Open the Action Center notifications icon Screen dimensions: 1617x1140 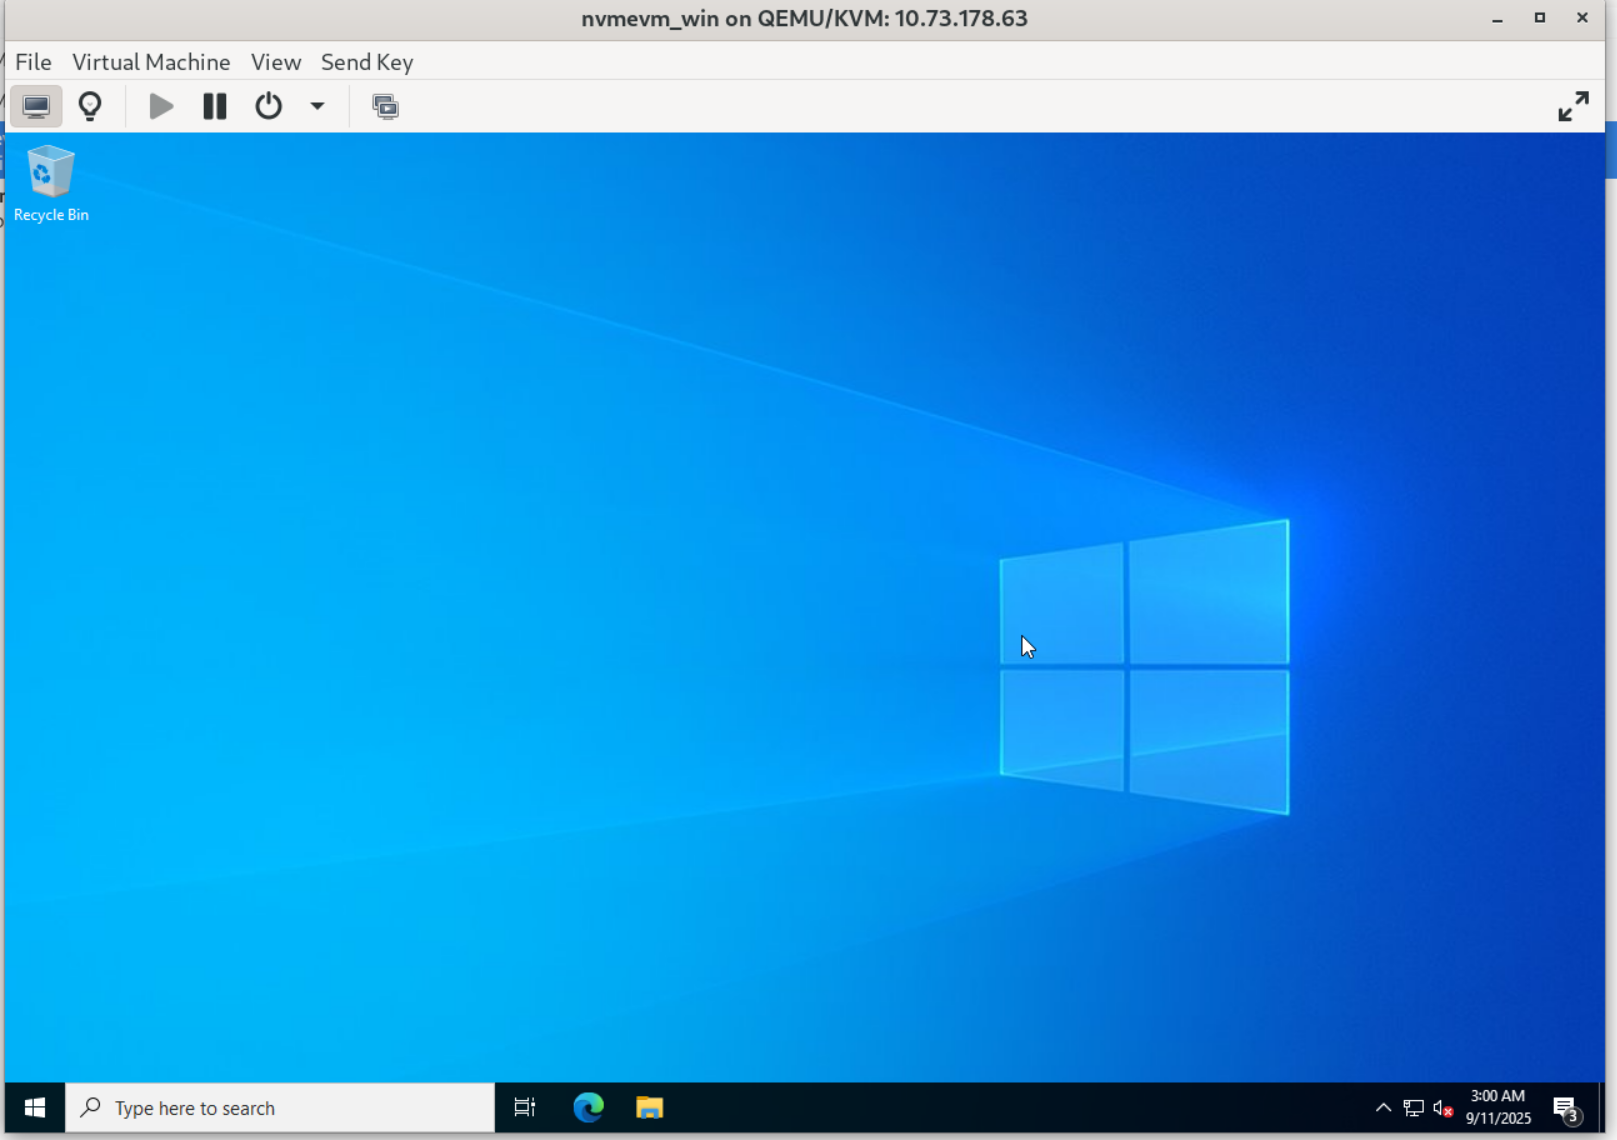coord(1566,1108)
